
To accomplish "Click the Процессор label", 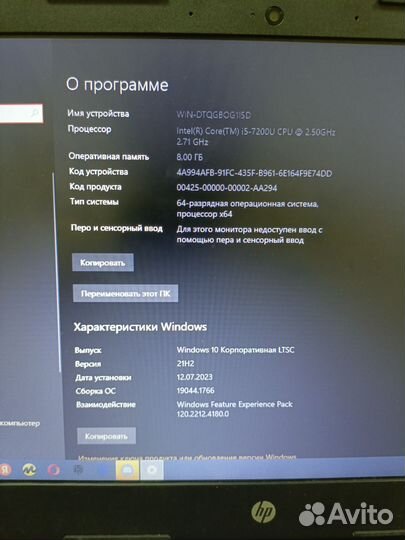I will (90, 129).
